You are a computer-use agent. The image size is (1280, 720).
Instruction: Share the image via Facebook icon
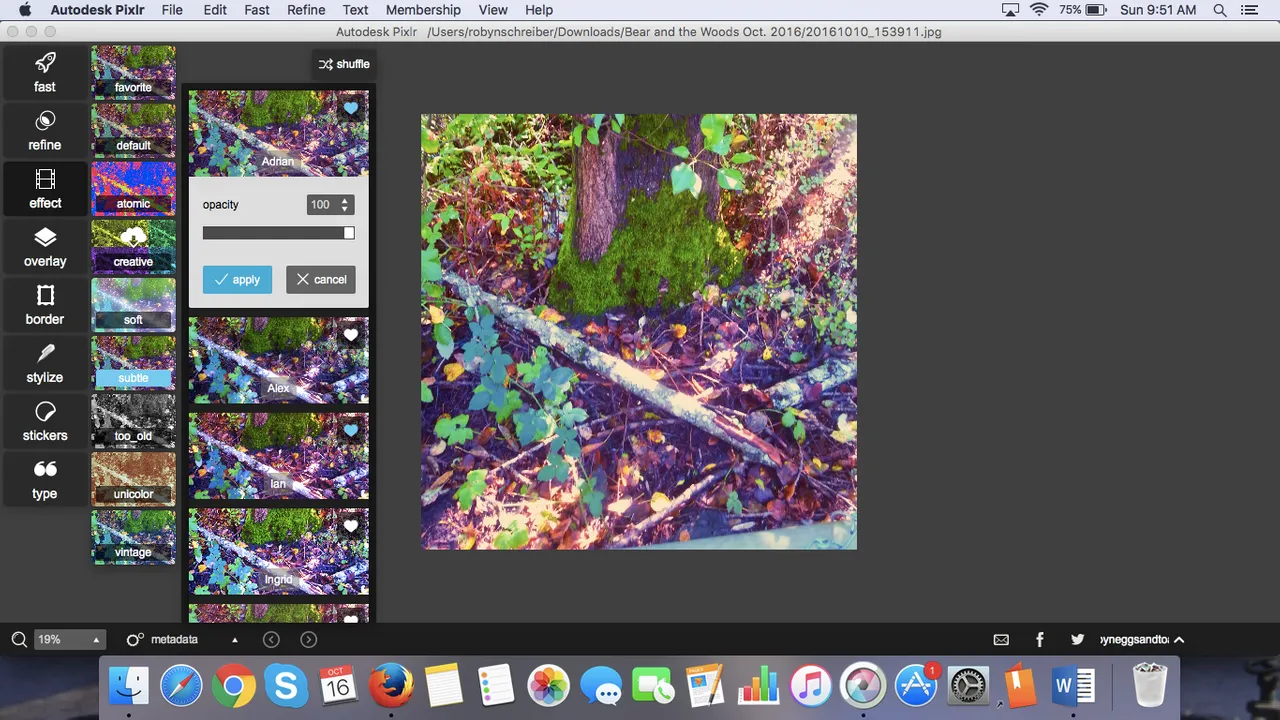point(1040,639)
